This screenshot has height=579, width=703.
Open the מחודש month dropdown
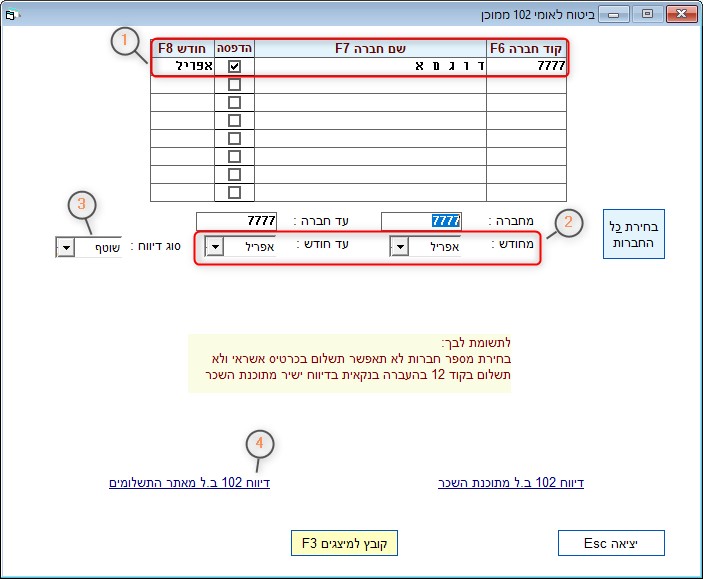tap(399, 246)
